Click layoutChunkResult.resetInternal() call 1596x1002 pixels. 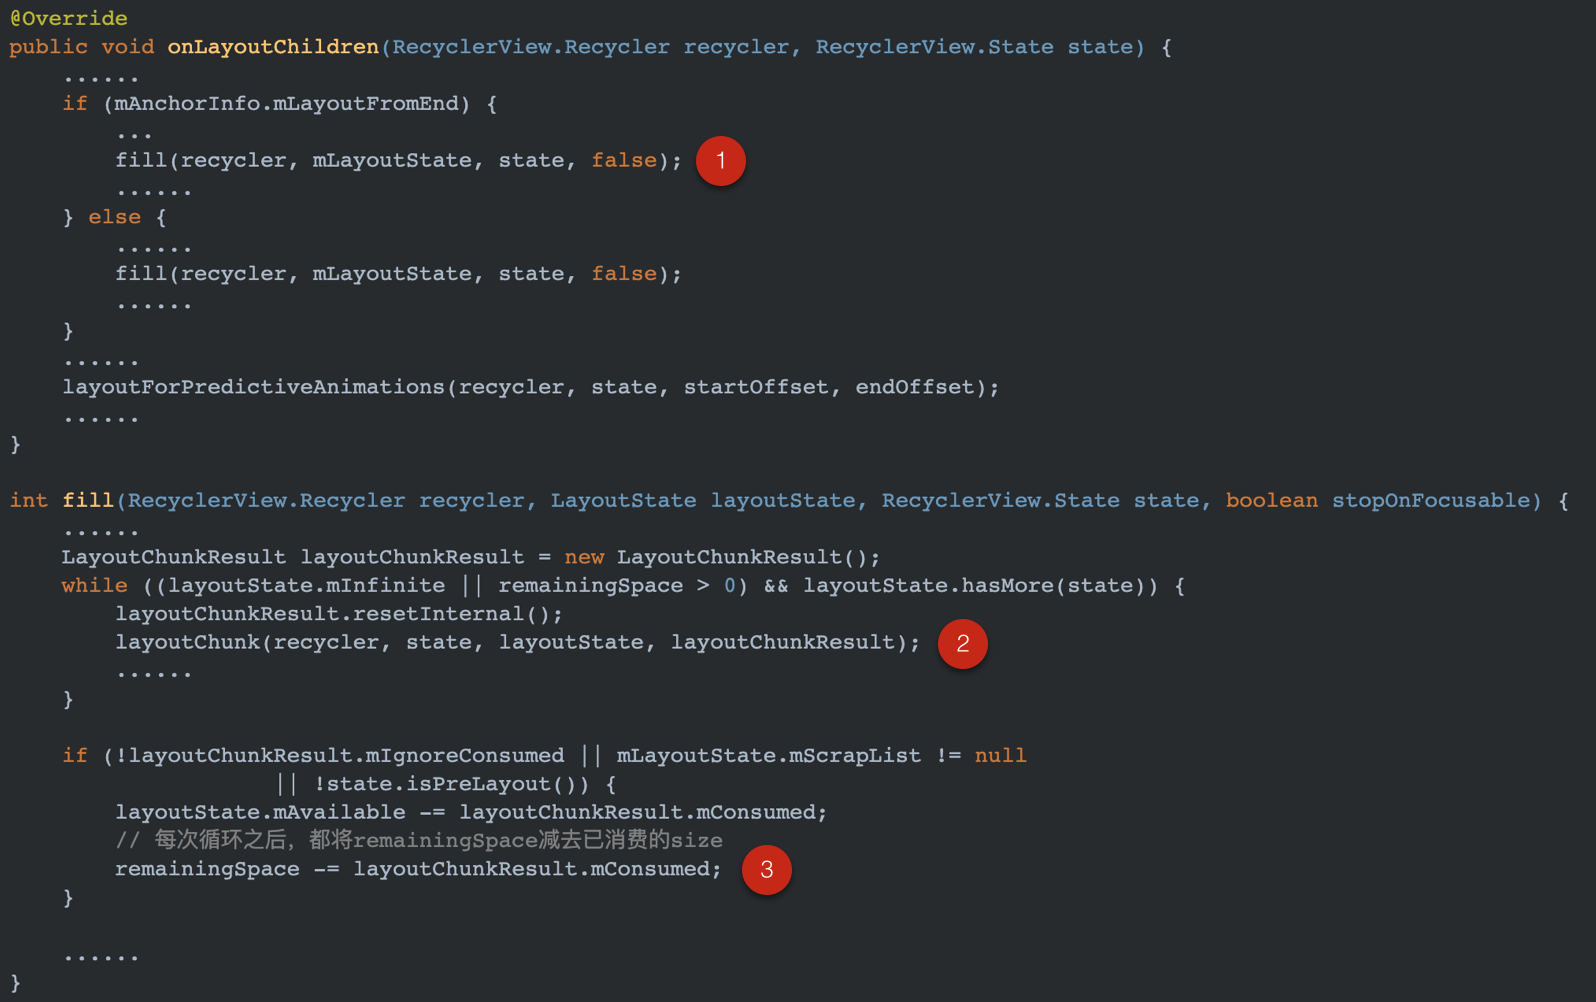[x=338, y=613]
